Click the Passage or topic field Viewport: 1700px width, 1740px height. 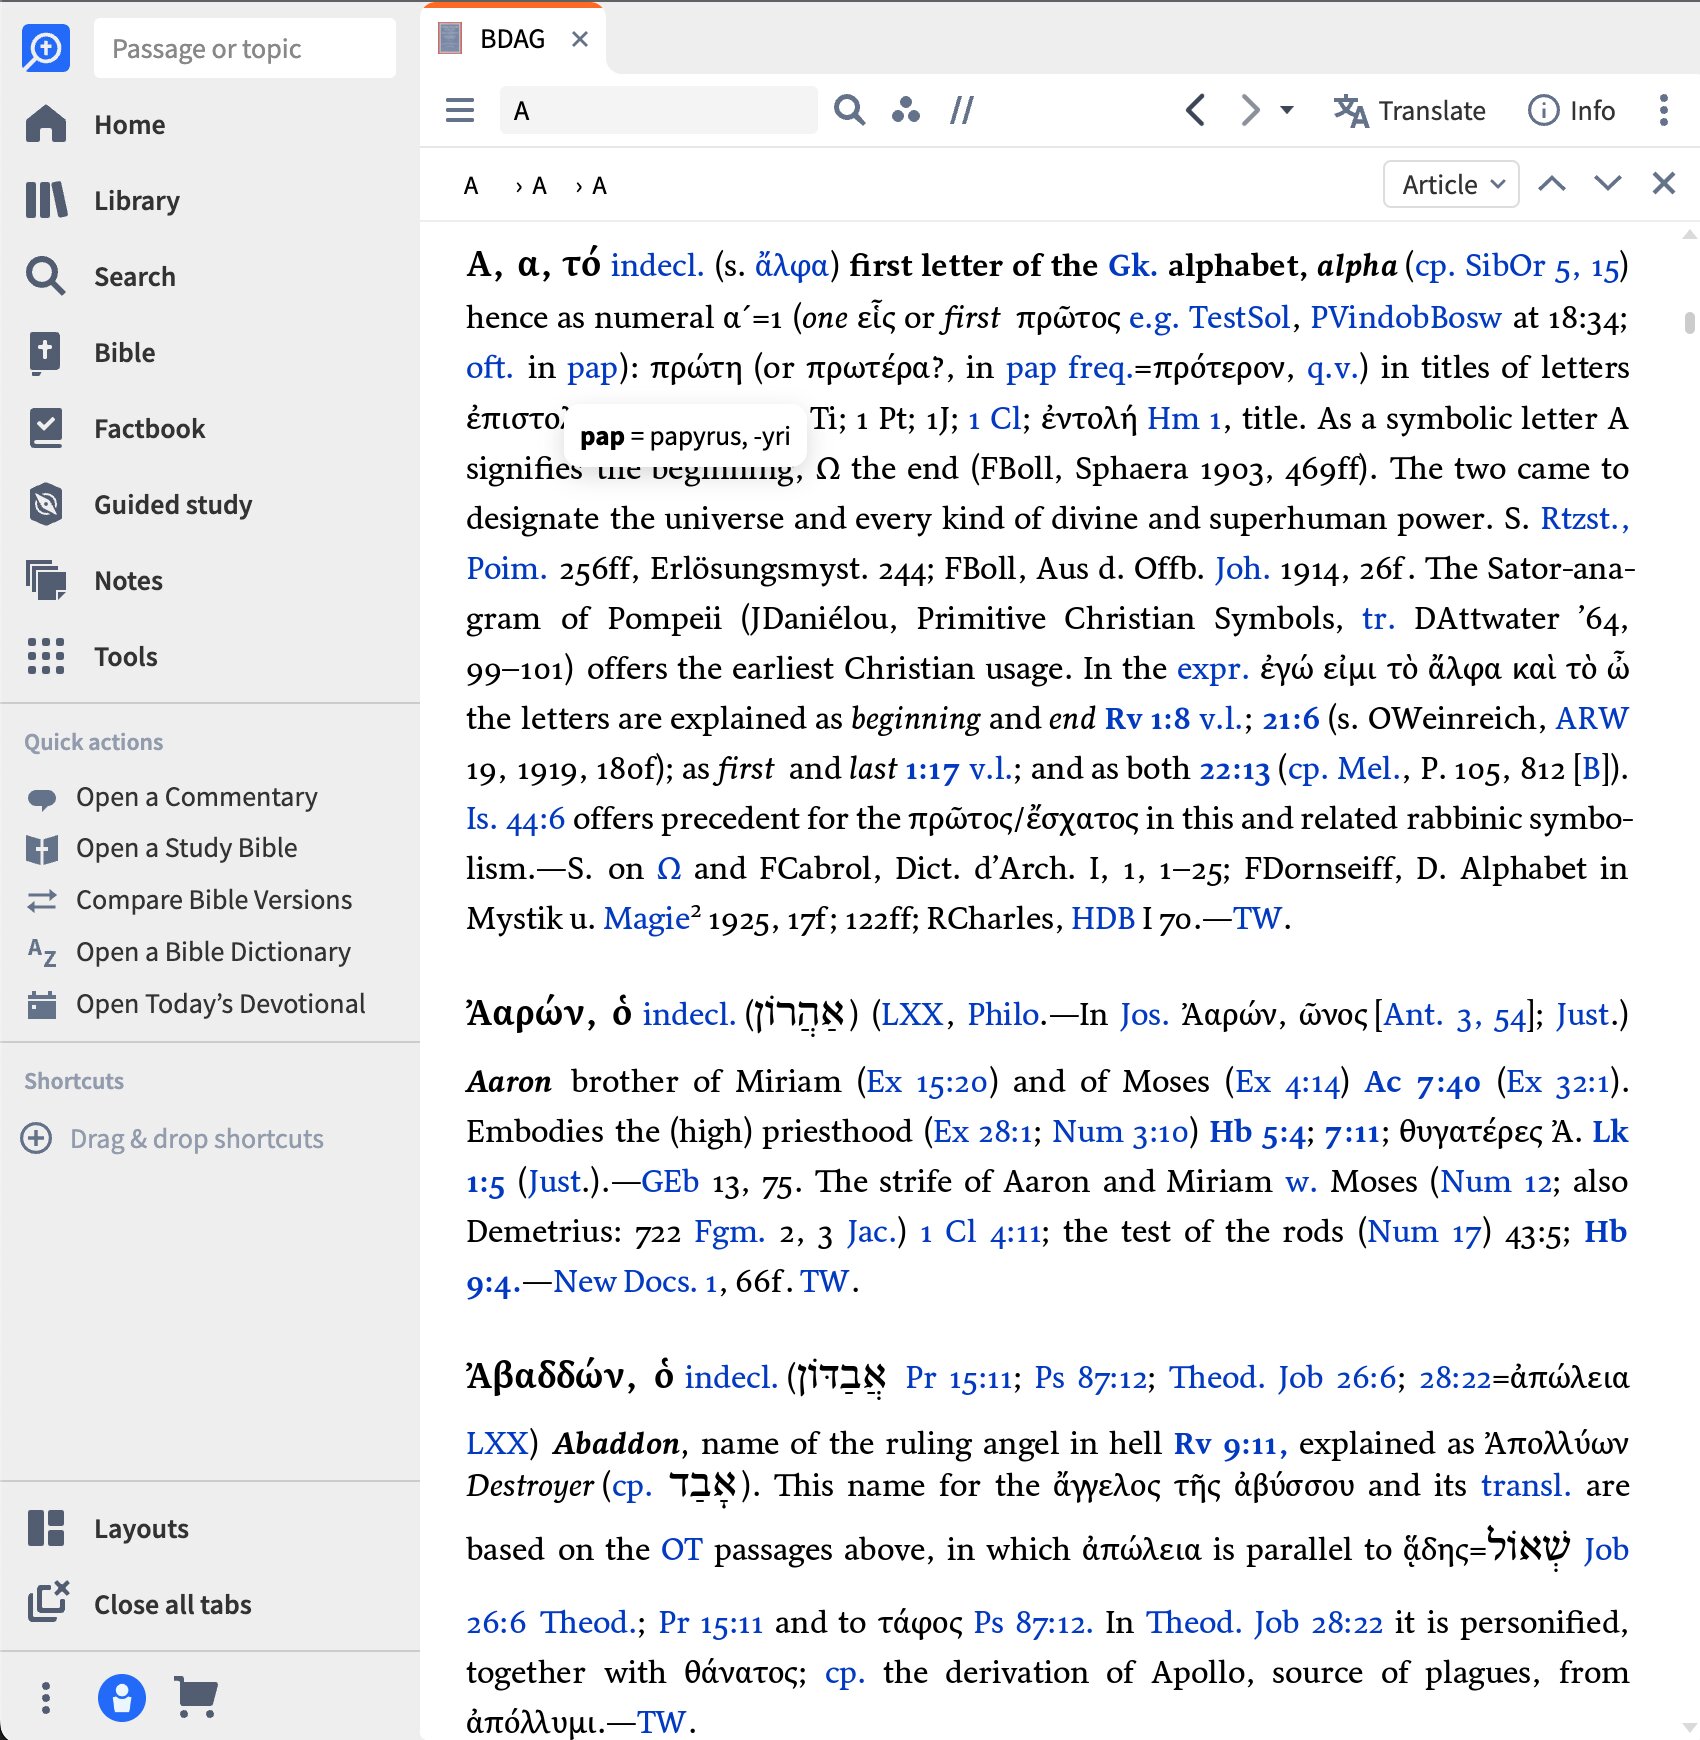(x=245, y=48)
